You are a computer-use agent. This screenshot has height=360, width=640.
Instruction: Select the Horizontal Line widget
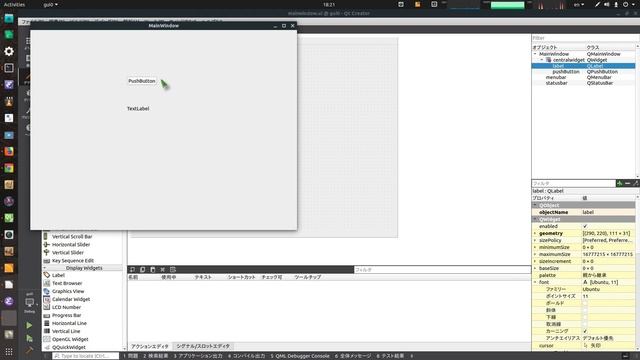tap(65, 323)
